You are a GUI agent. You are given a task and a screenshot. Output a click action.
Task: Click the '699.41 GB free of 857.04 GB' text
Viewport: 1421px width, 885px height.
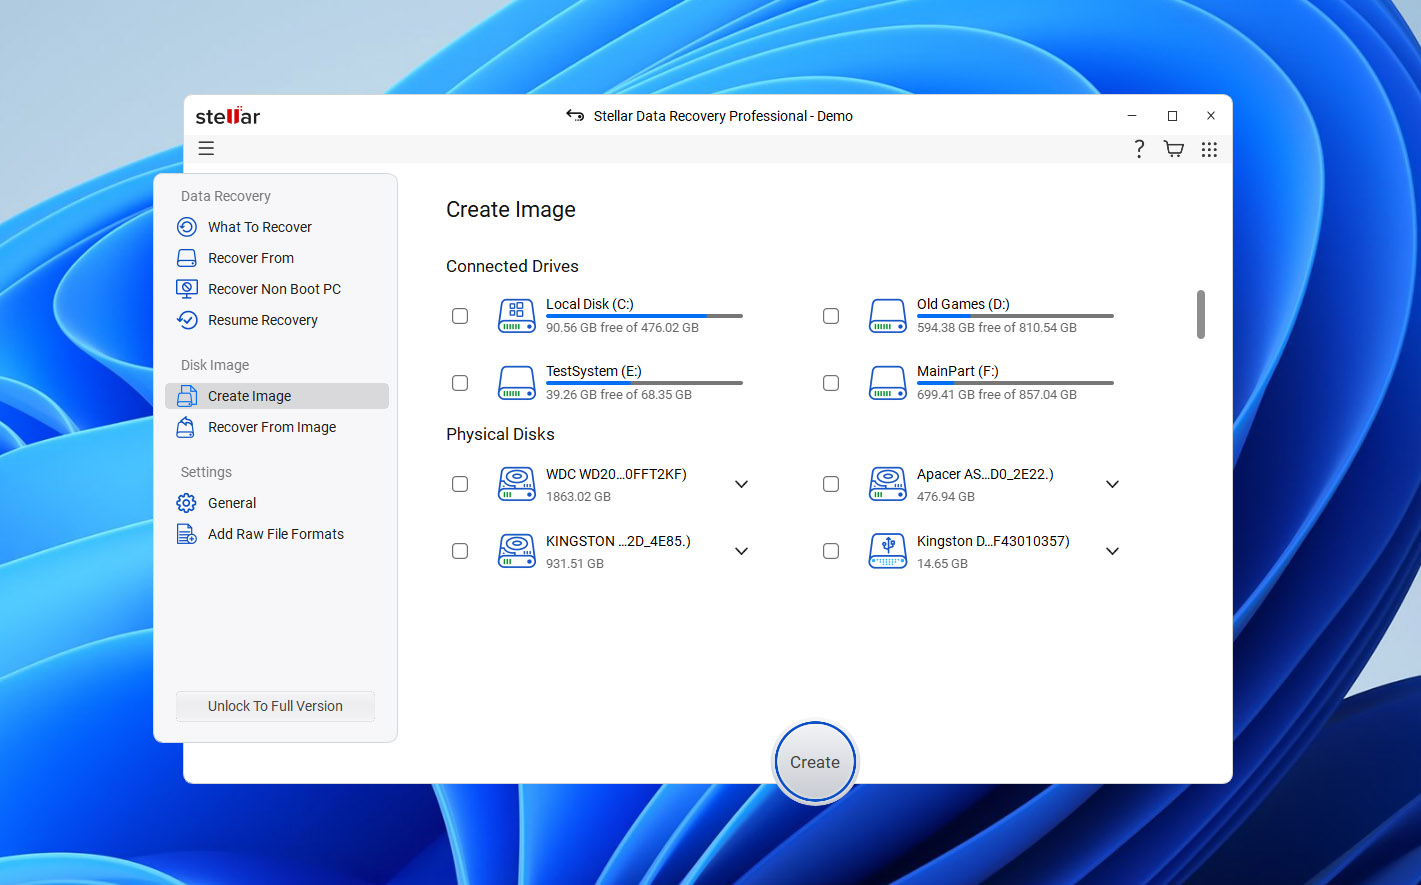(997, 395)
